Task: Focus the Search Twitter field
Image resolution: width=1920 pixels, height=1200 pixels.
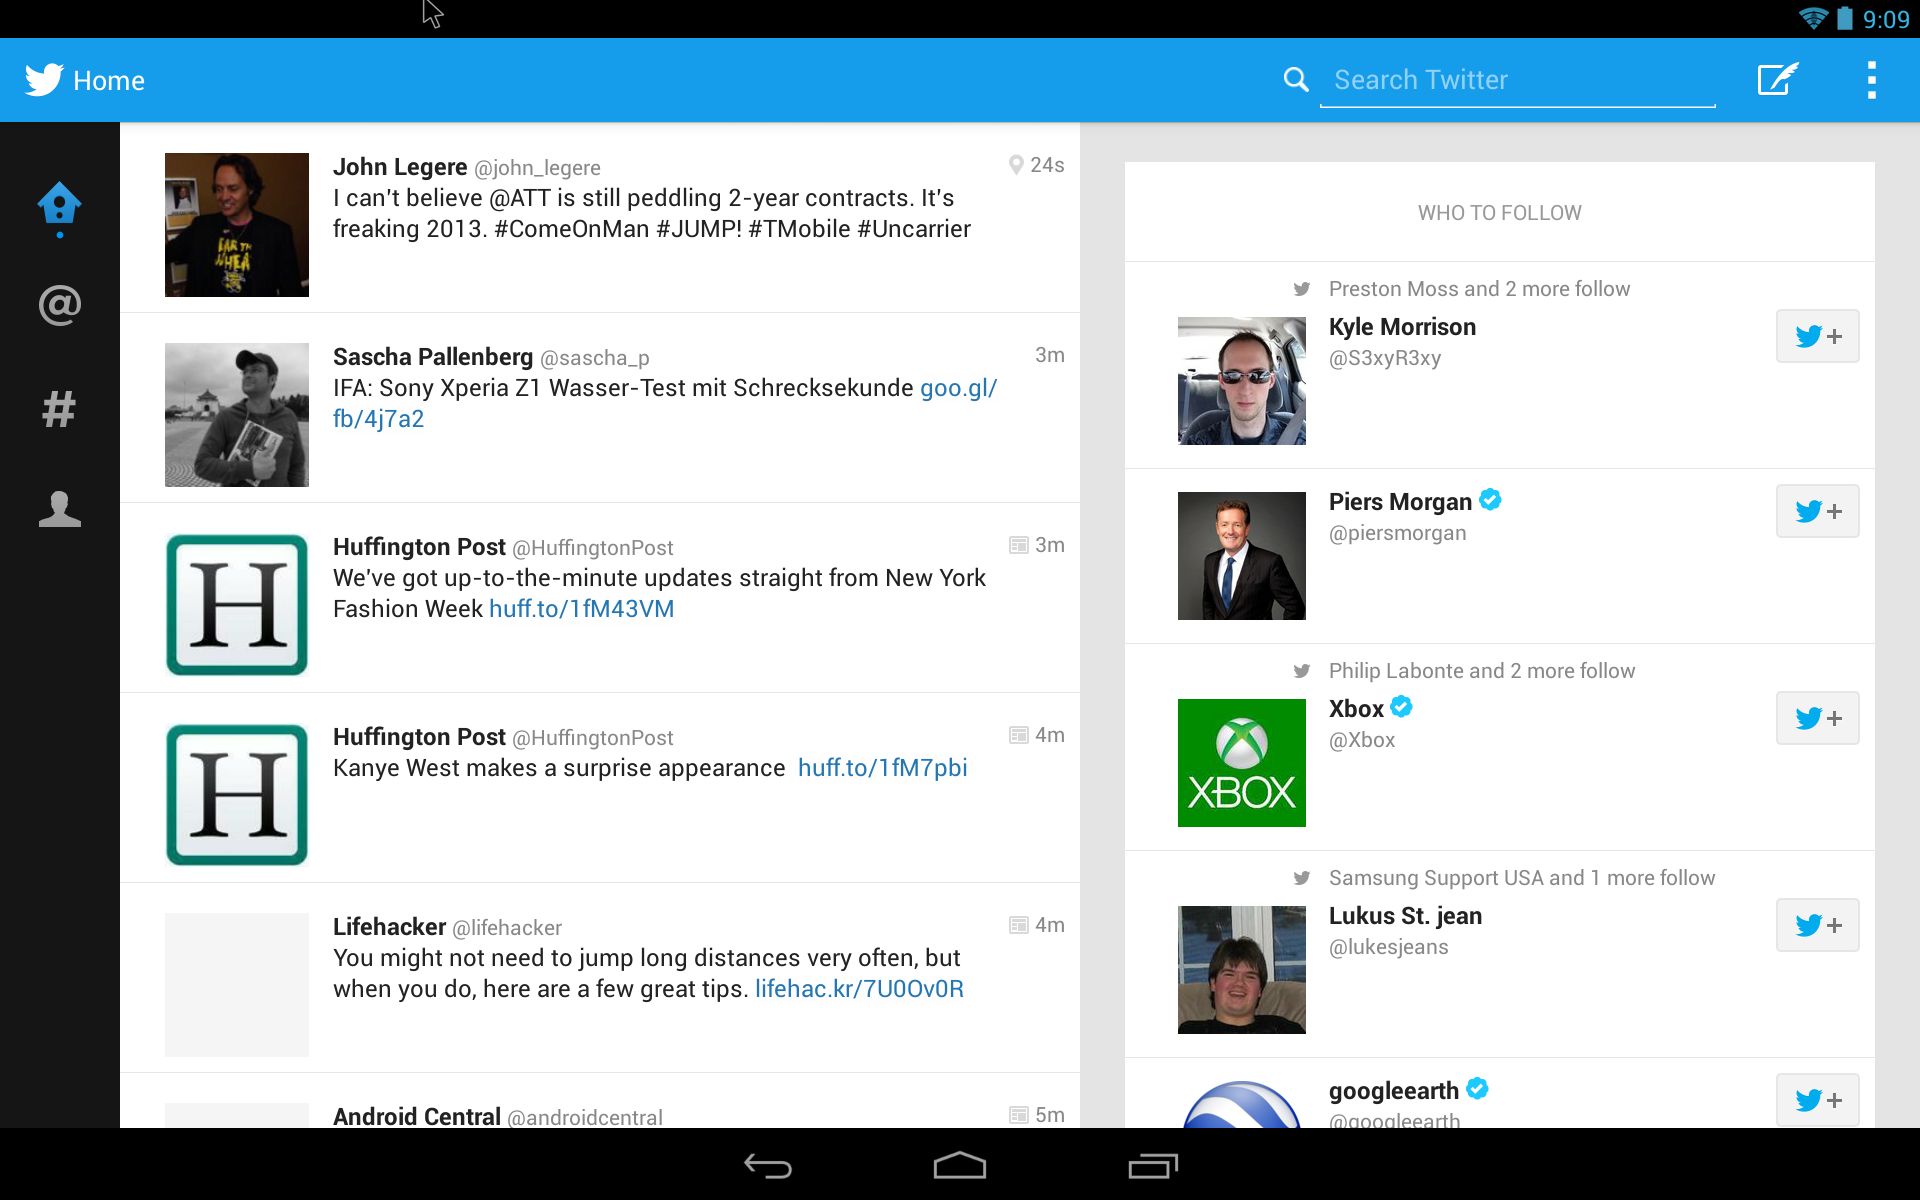Action: pos(1517,80)
